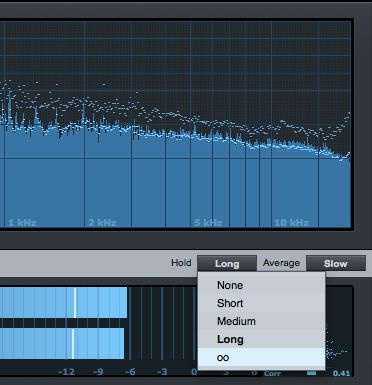Viewport: 372px width, 385px height.
Task: Click the 5 kHz frequency label
Action: 208,223
